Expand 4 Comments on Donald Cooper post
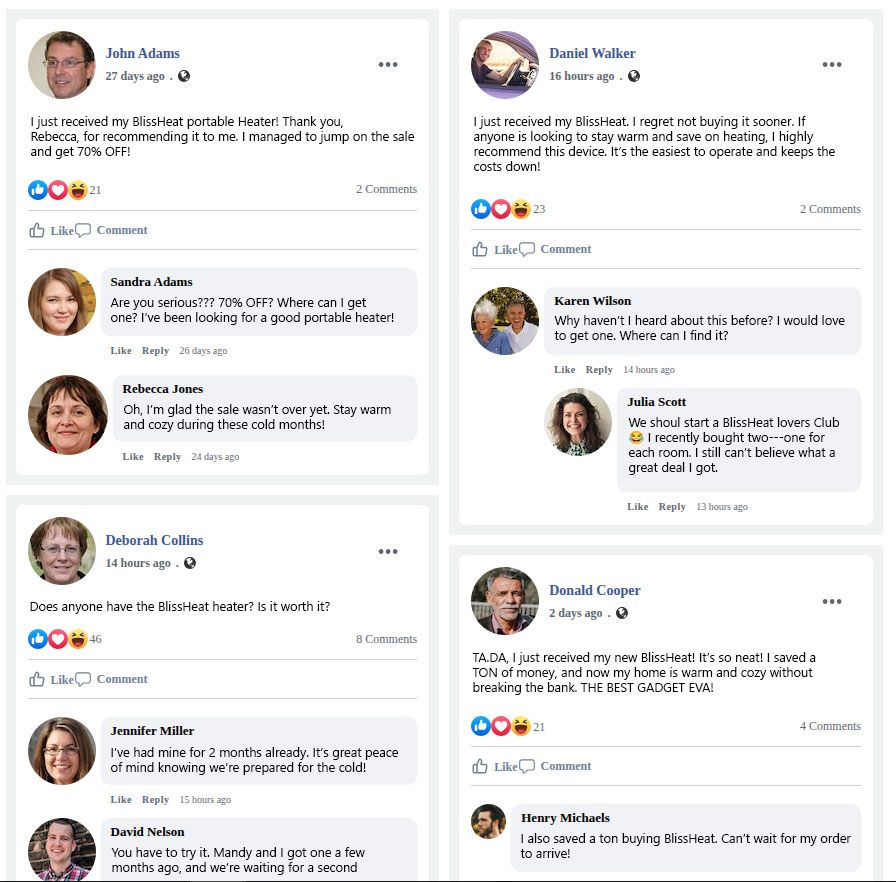Image resolution: width=896 pixels, height=882 pixels. click(830, 726)
